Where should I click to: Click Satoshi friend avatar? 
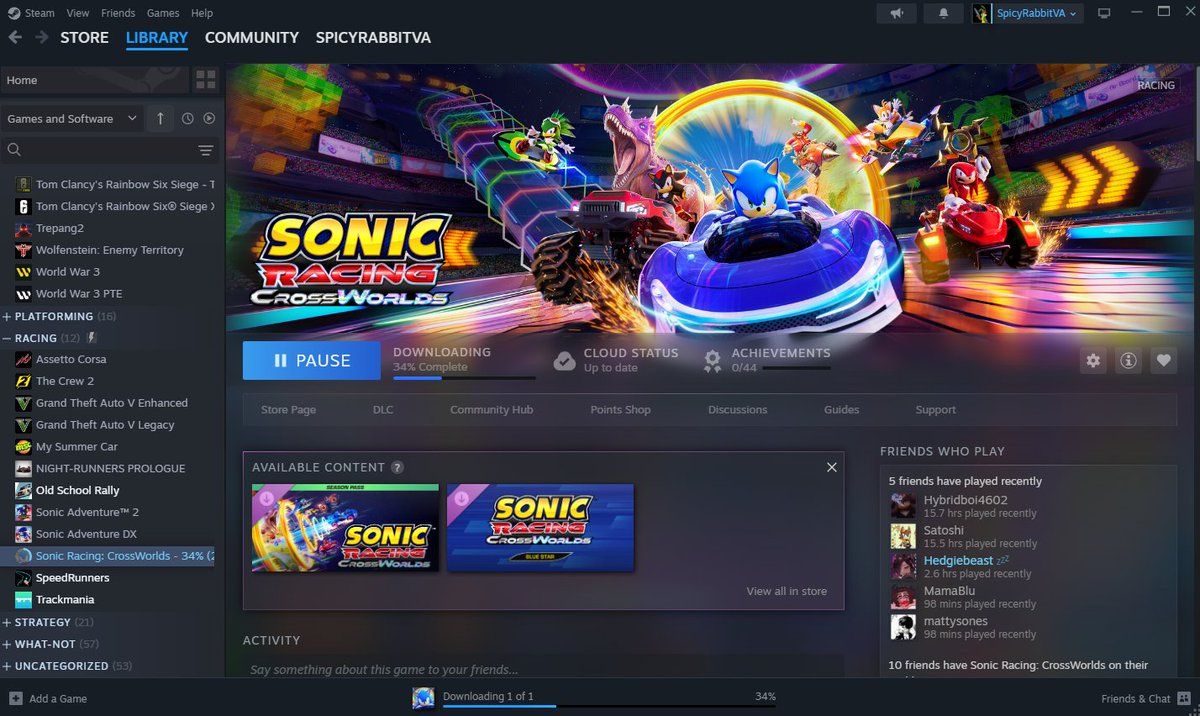pyautogui.click(x=903, y=536)
